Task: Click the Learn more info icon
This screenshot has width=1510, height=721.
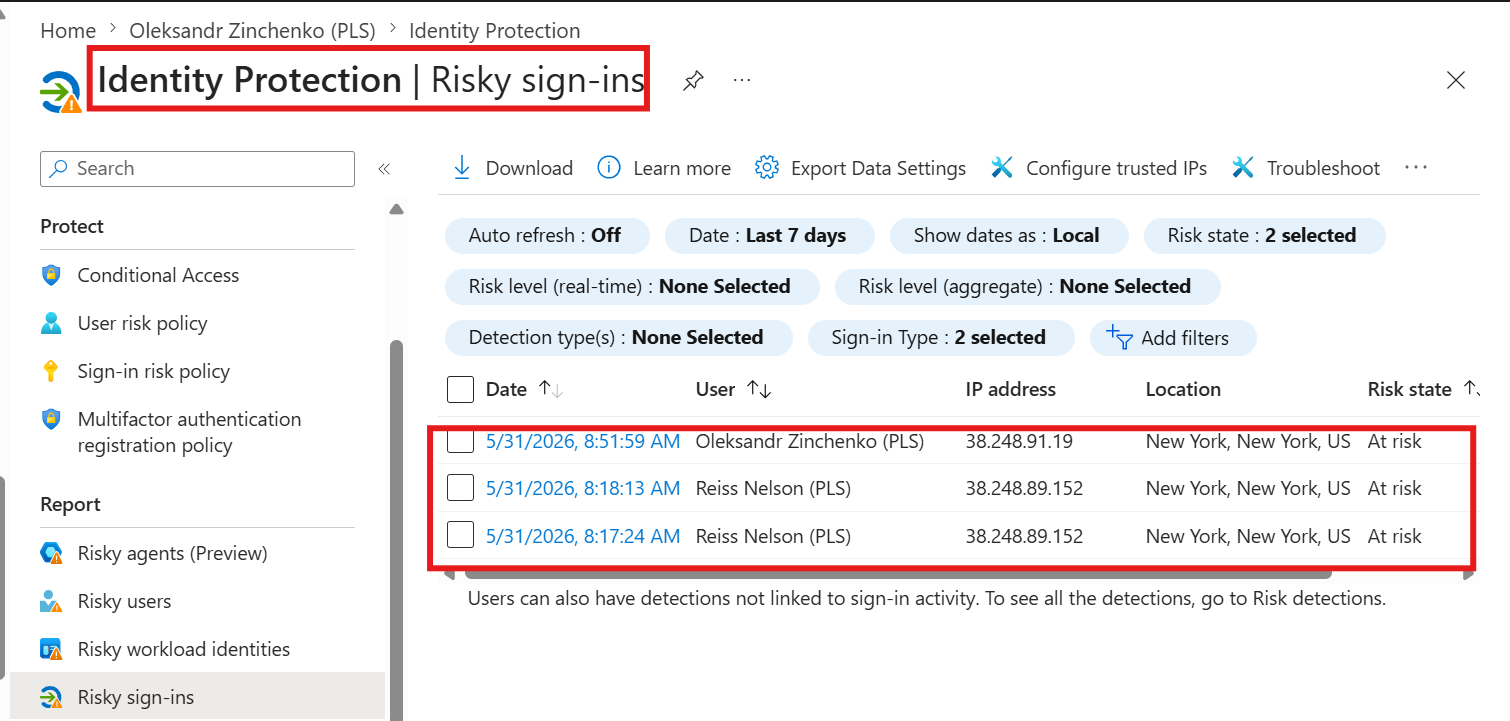Action: [608, 168]
